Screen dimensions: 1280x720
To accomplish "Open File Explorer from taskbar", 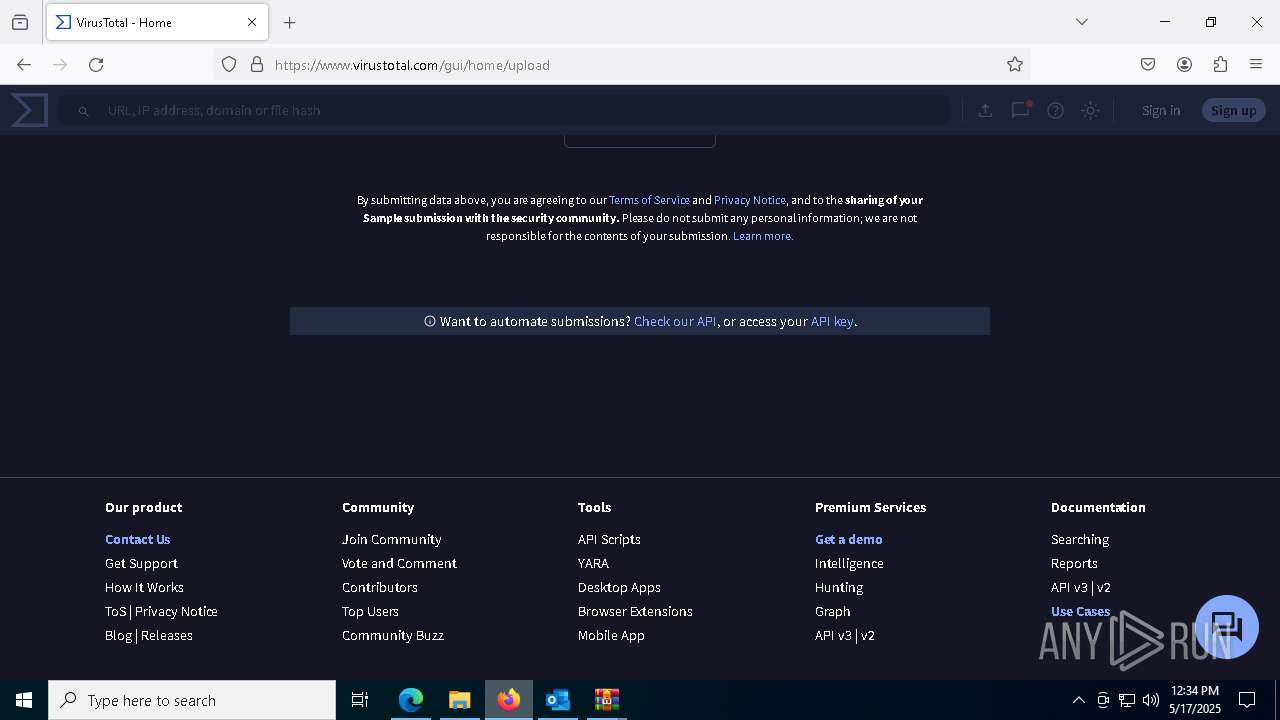I will click(459, 700).
